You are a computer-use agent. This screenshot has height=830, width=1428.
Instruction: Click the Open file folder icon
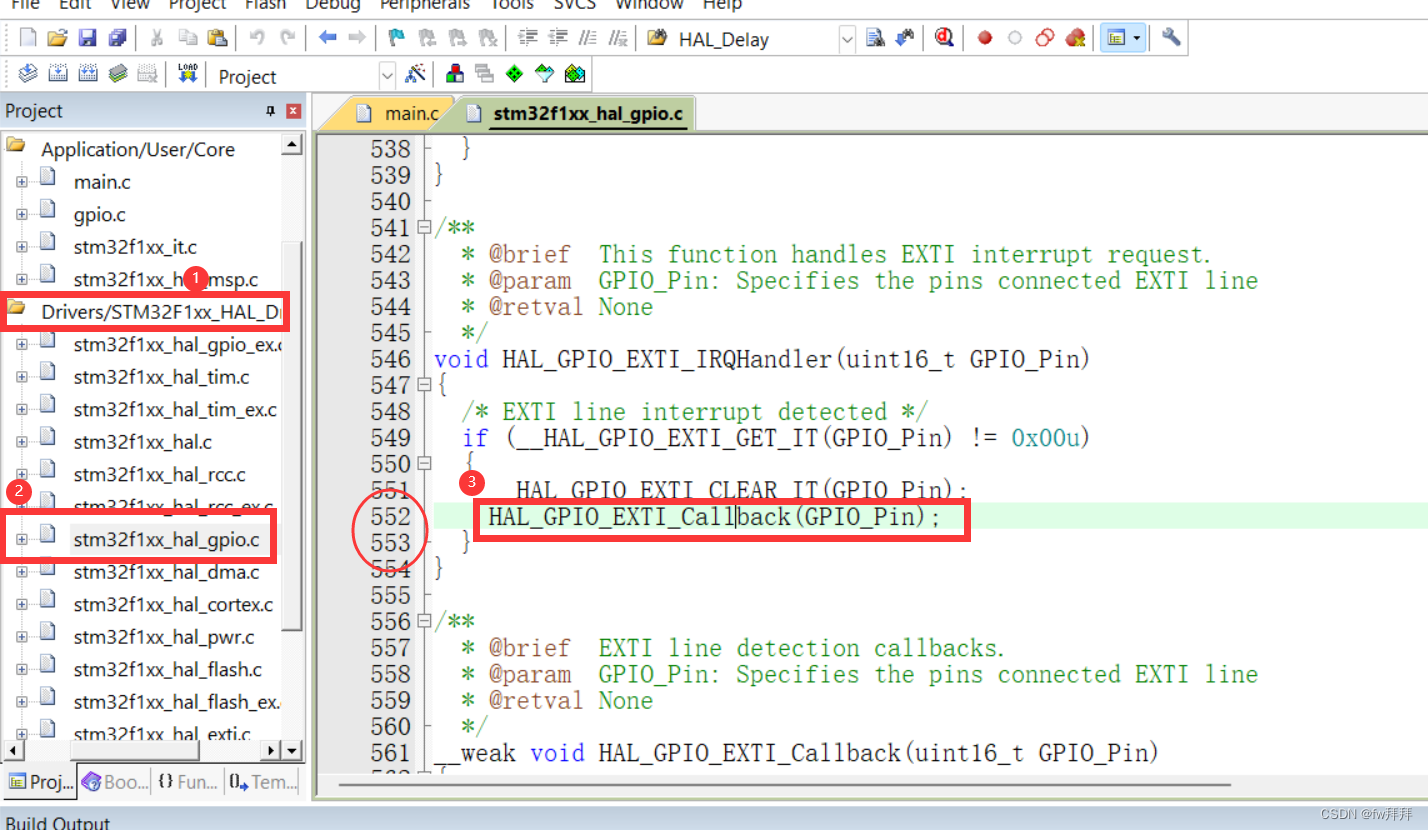[x=57, y=38]
